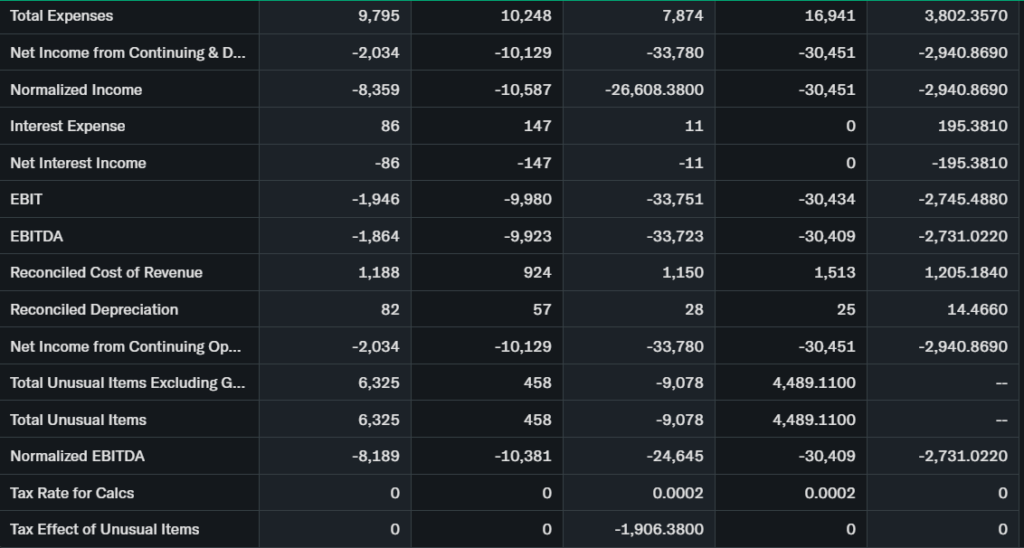1024x548 pixels.
Task: Select the Normalized EBITDA row label
Action: [x=77, y=456]
